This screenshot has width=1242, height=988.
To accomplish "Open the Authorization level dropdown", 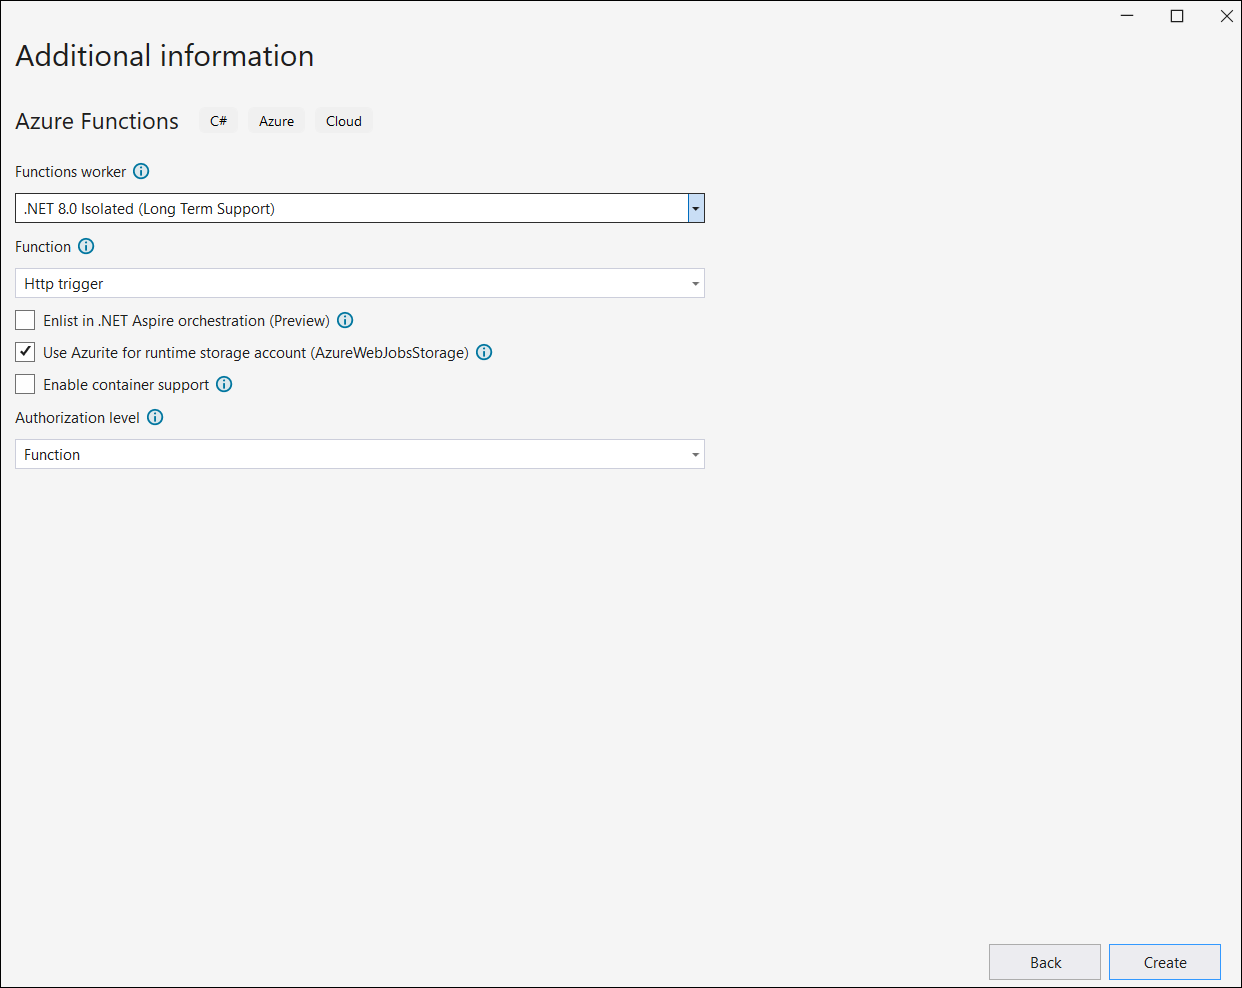I will coord(696,455).
